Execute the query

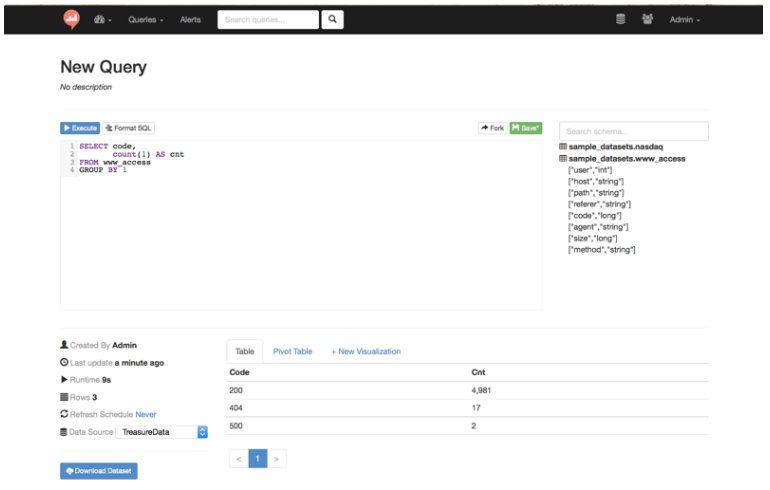[80, 129]
